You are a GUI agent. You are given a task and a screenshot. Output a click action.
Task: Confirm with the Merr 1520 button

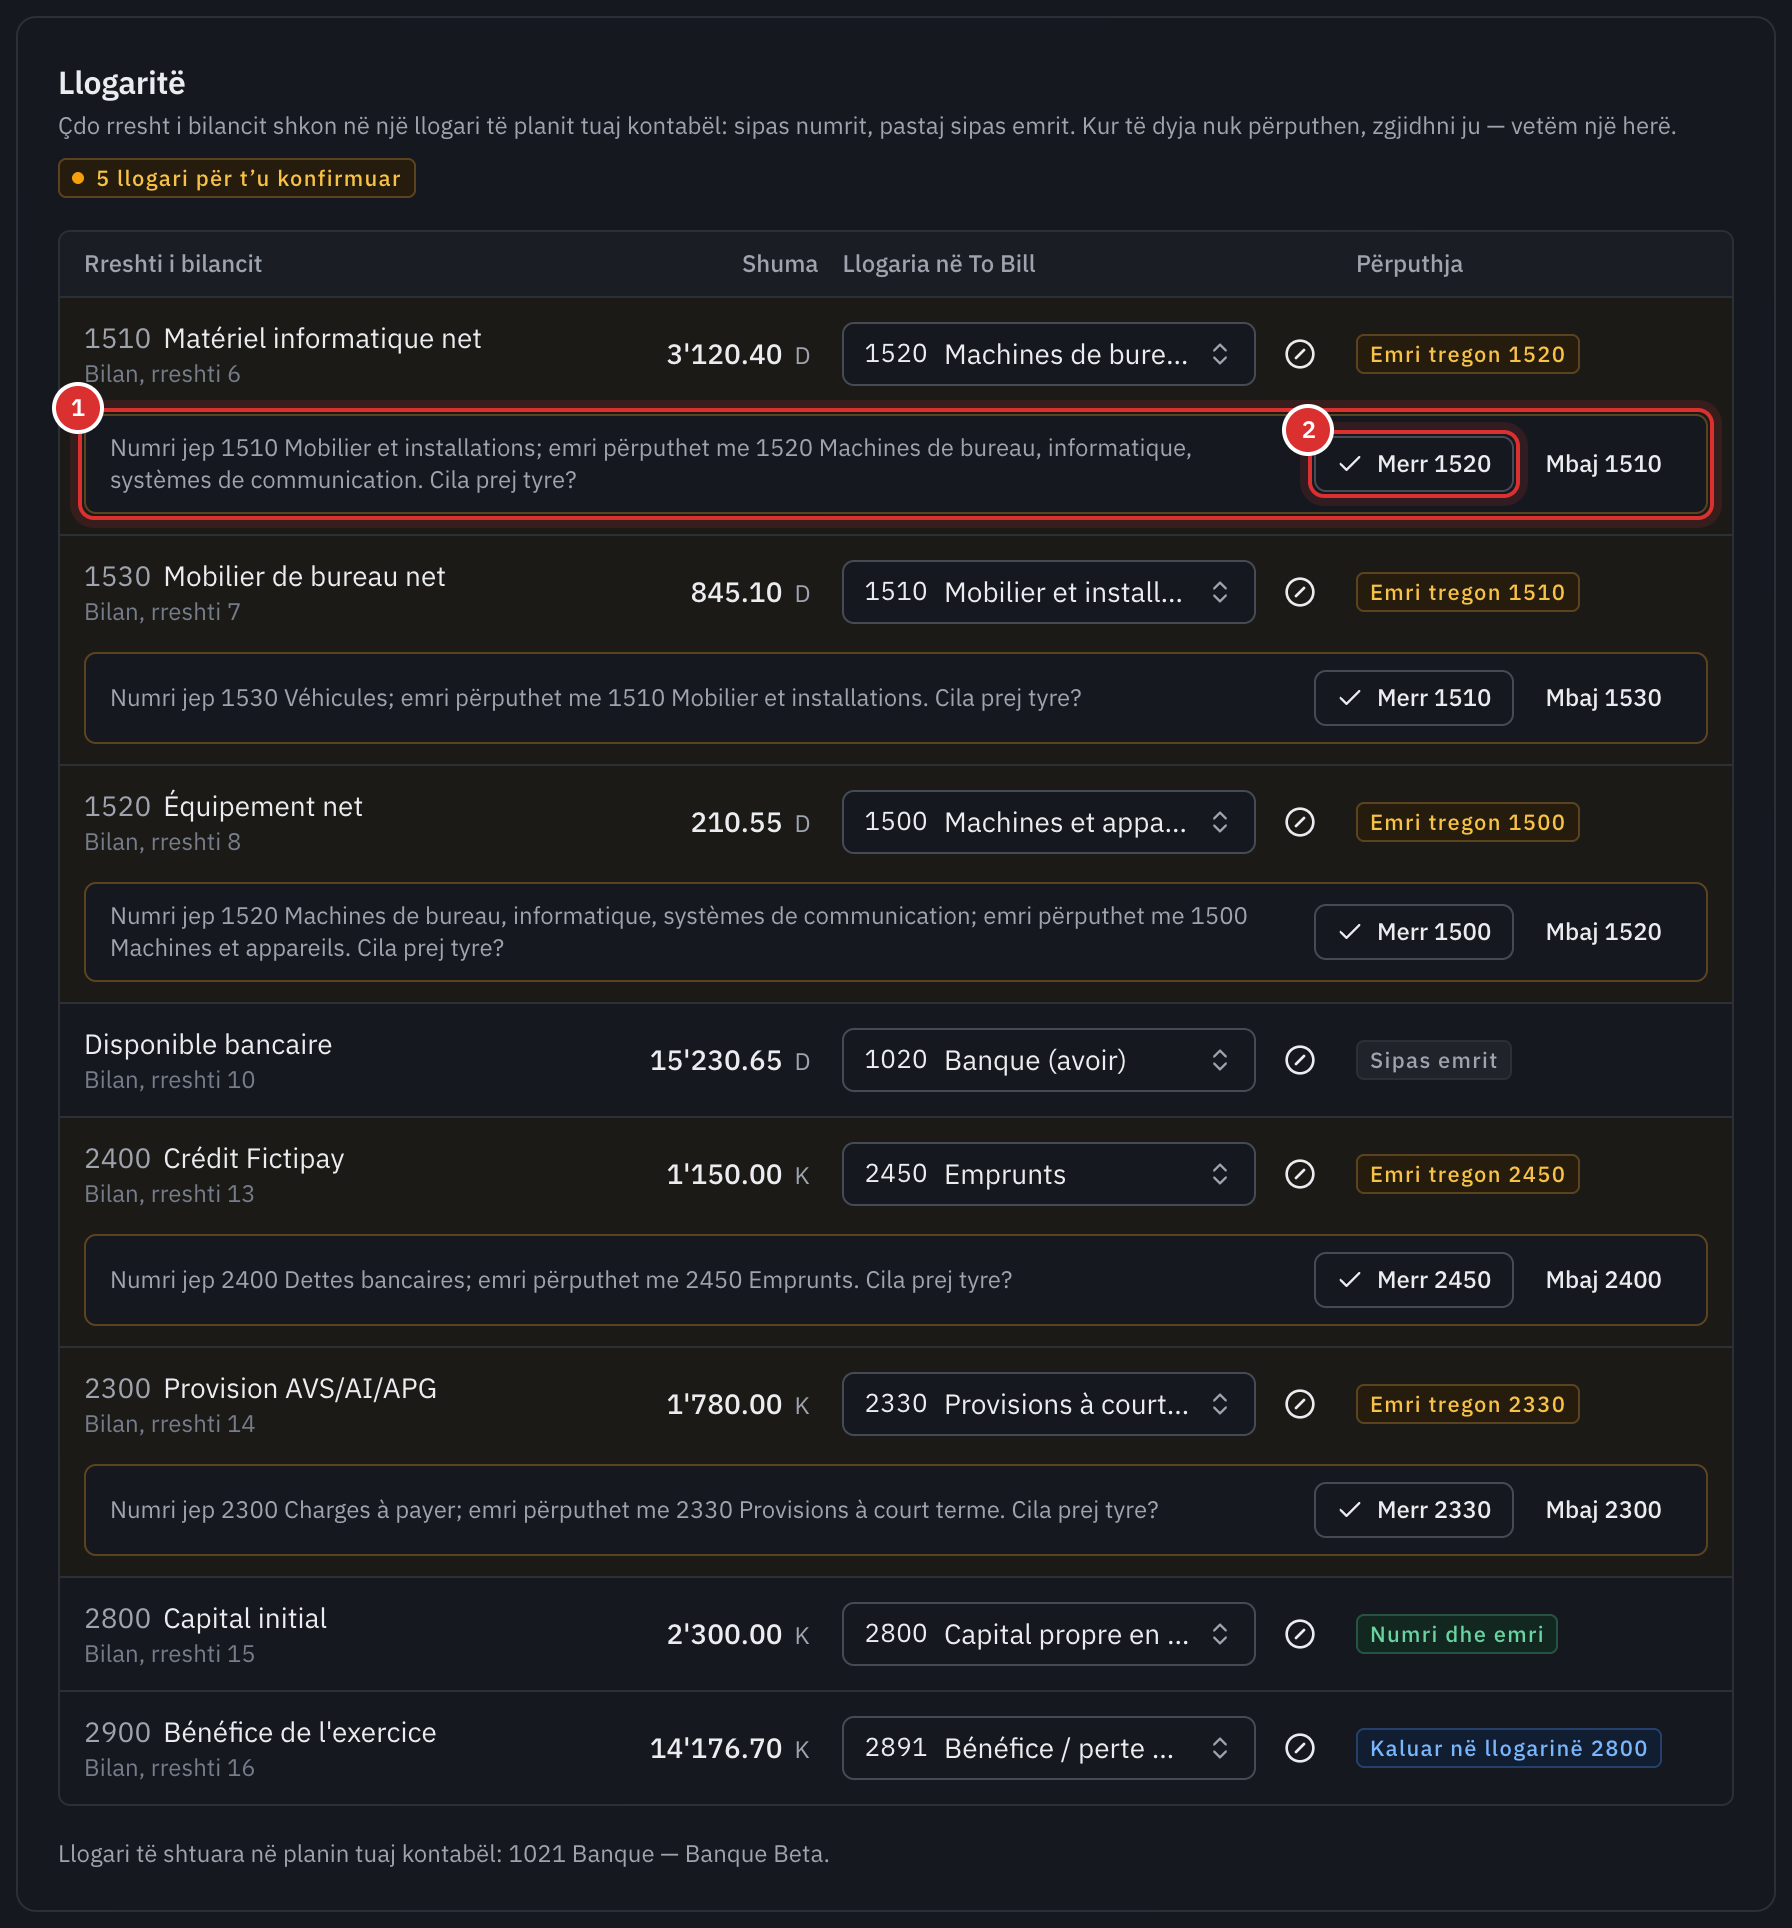click(1413, 464)
